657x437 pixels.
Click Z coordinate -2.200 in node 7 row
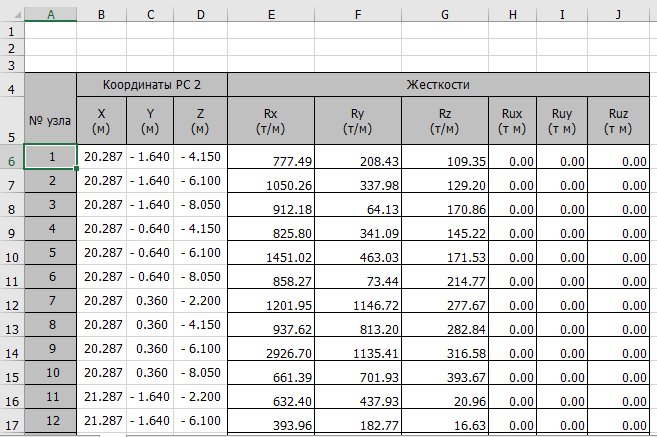coord(200,301)
